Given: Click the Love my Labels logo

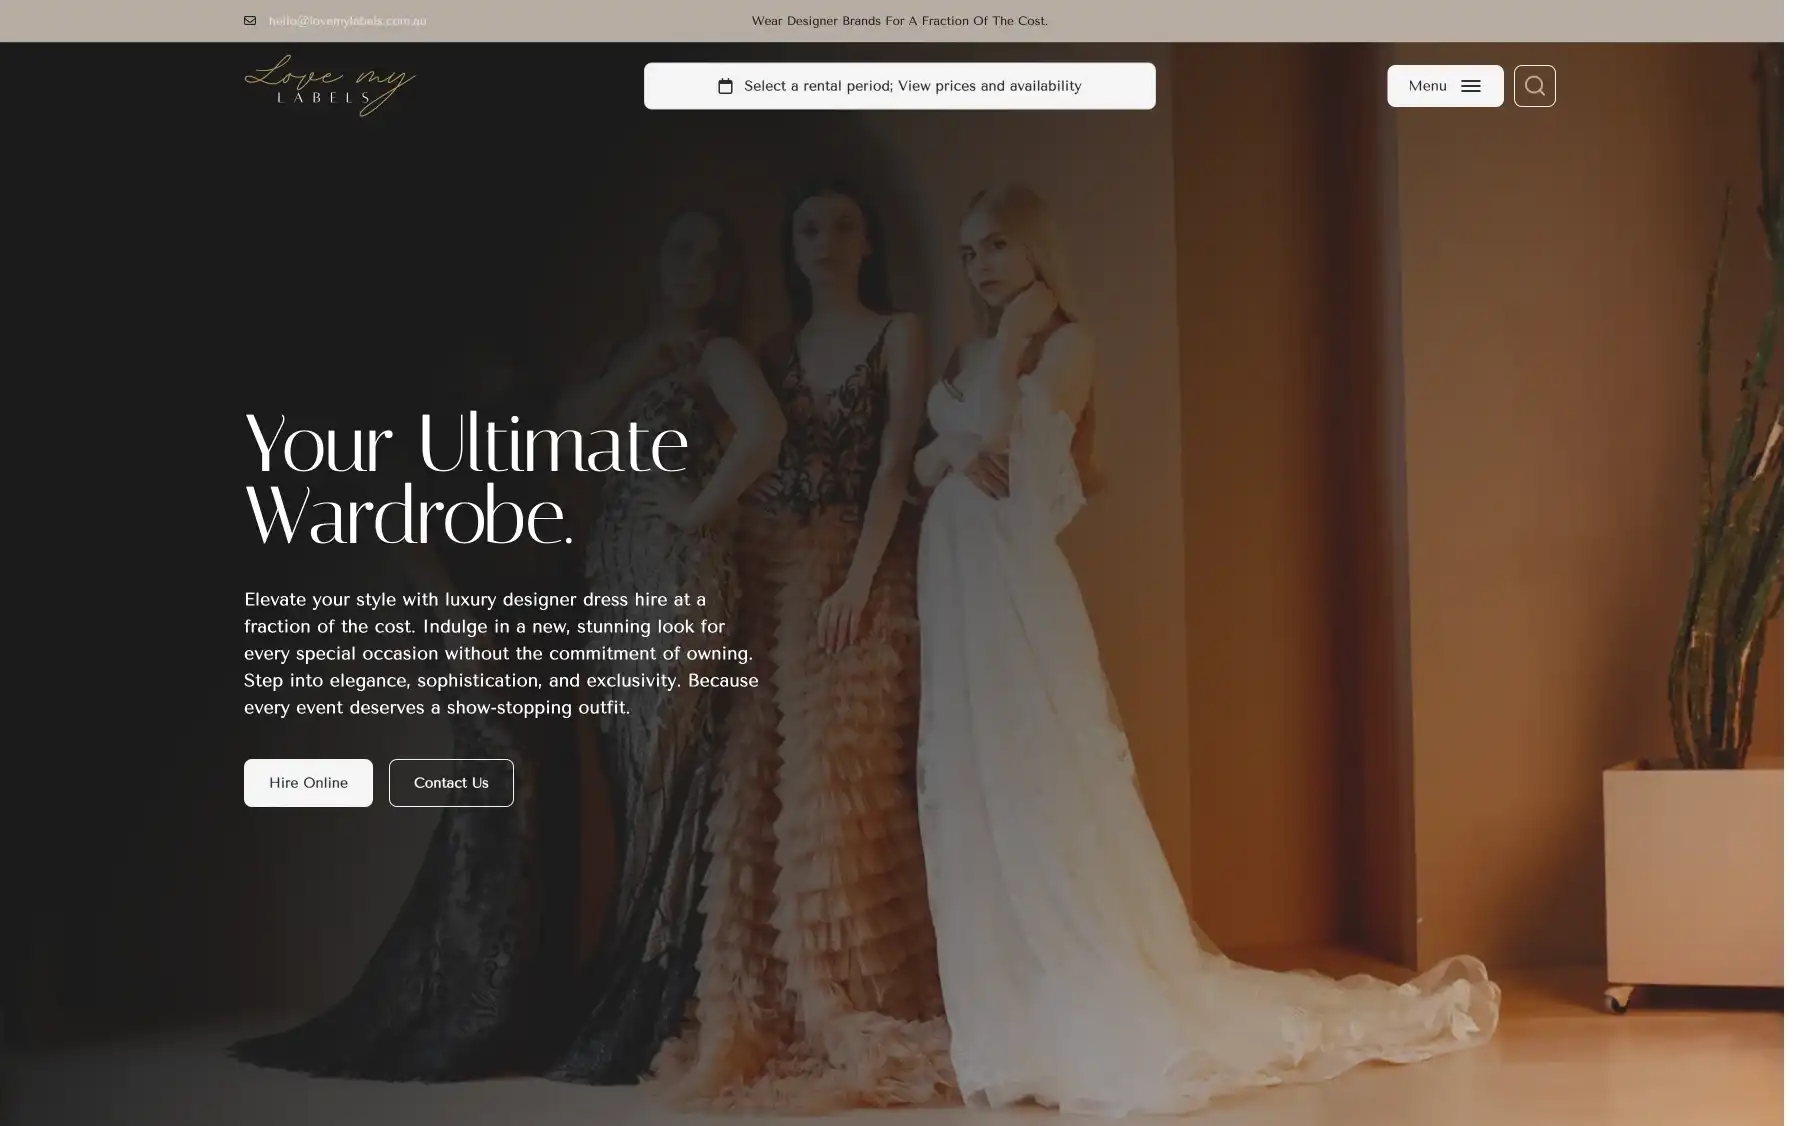Looking at the screenshot, I should pos(329,86).
